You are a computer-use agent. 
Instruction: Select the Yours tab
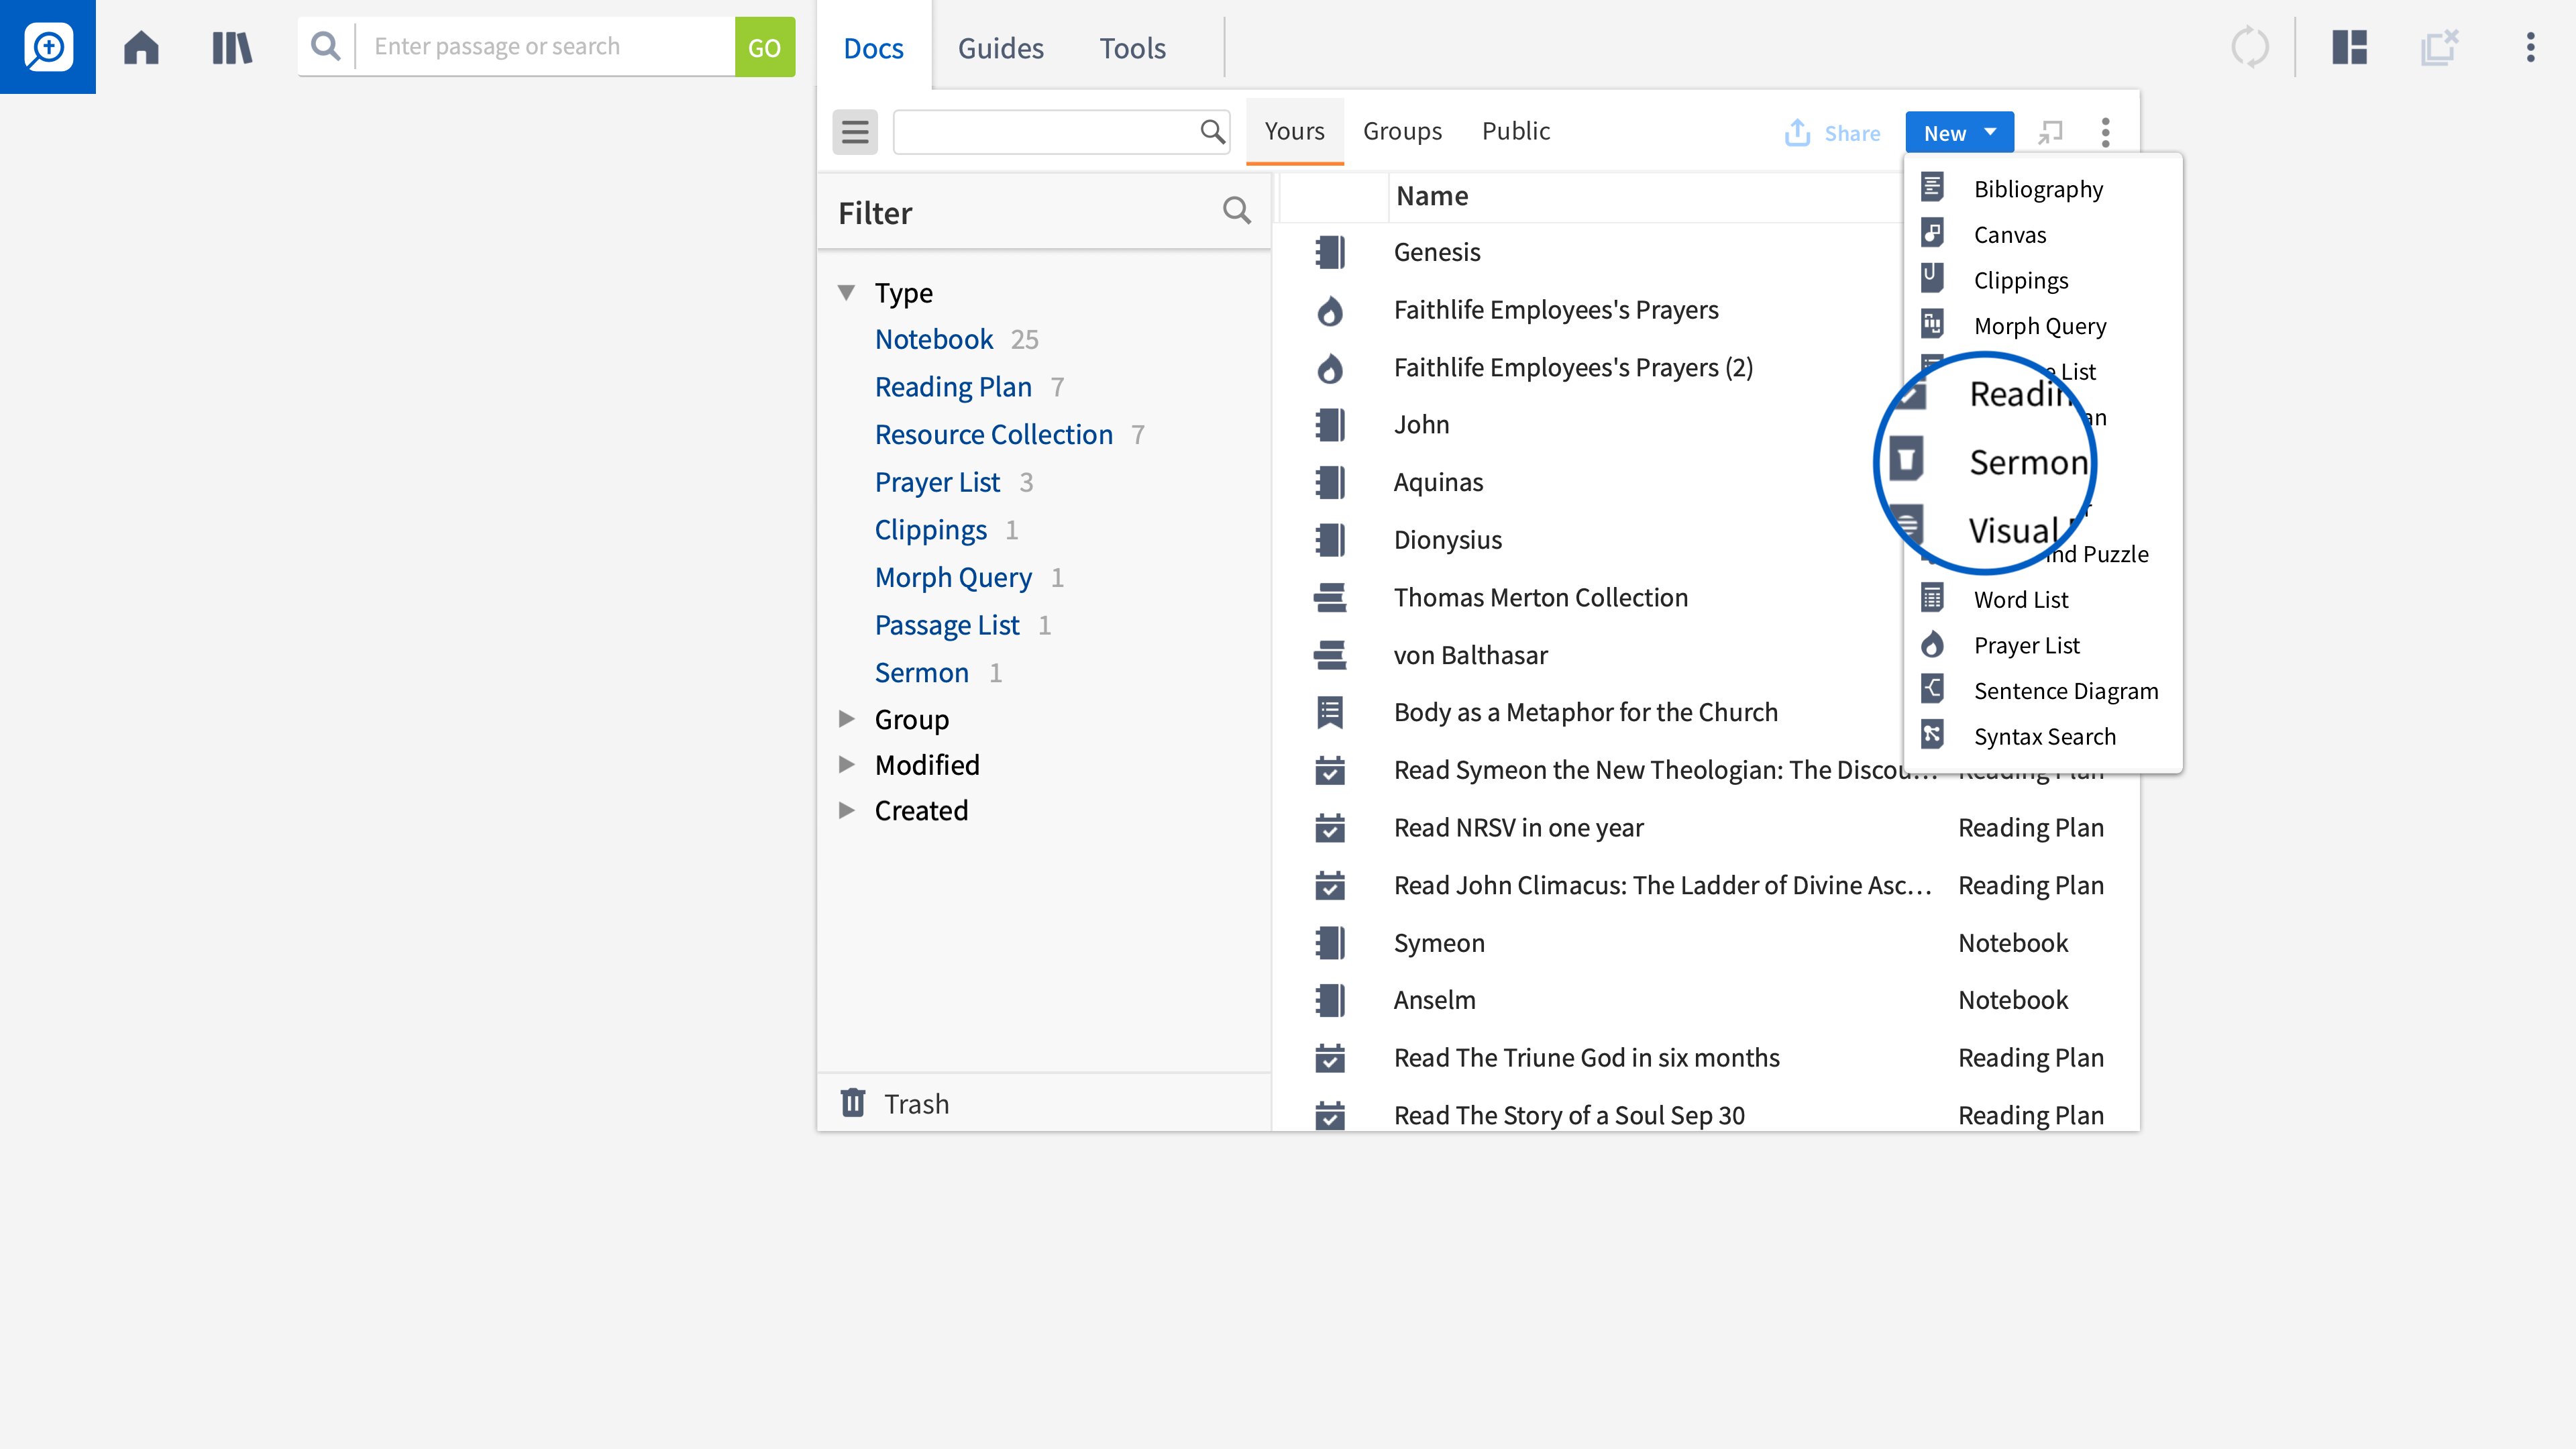click(1294, 131)
